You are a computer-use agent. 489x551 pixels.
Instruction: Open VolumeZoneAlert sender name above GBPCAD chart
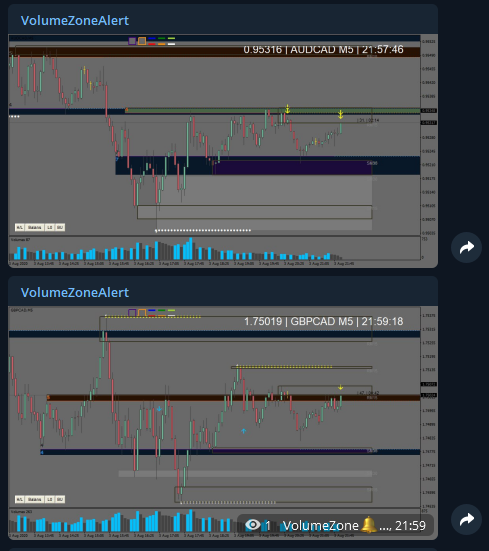(x=75, y=292)
